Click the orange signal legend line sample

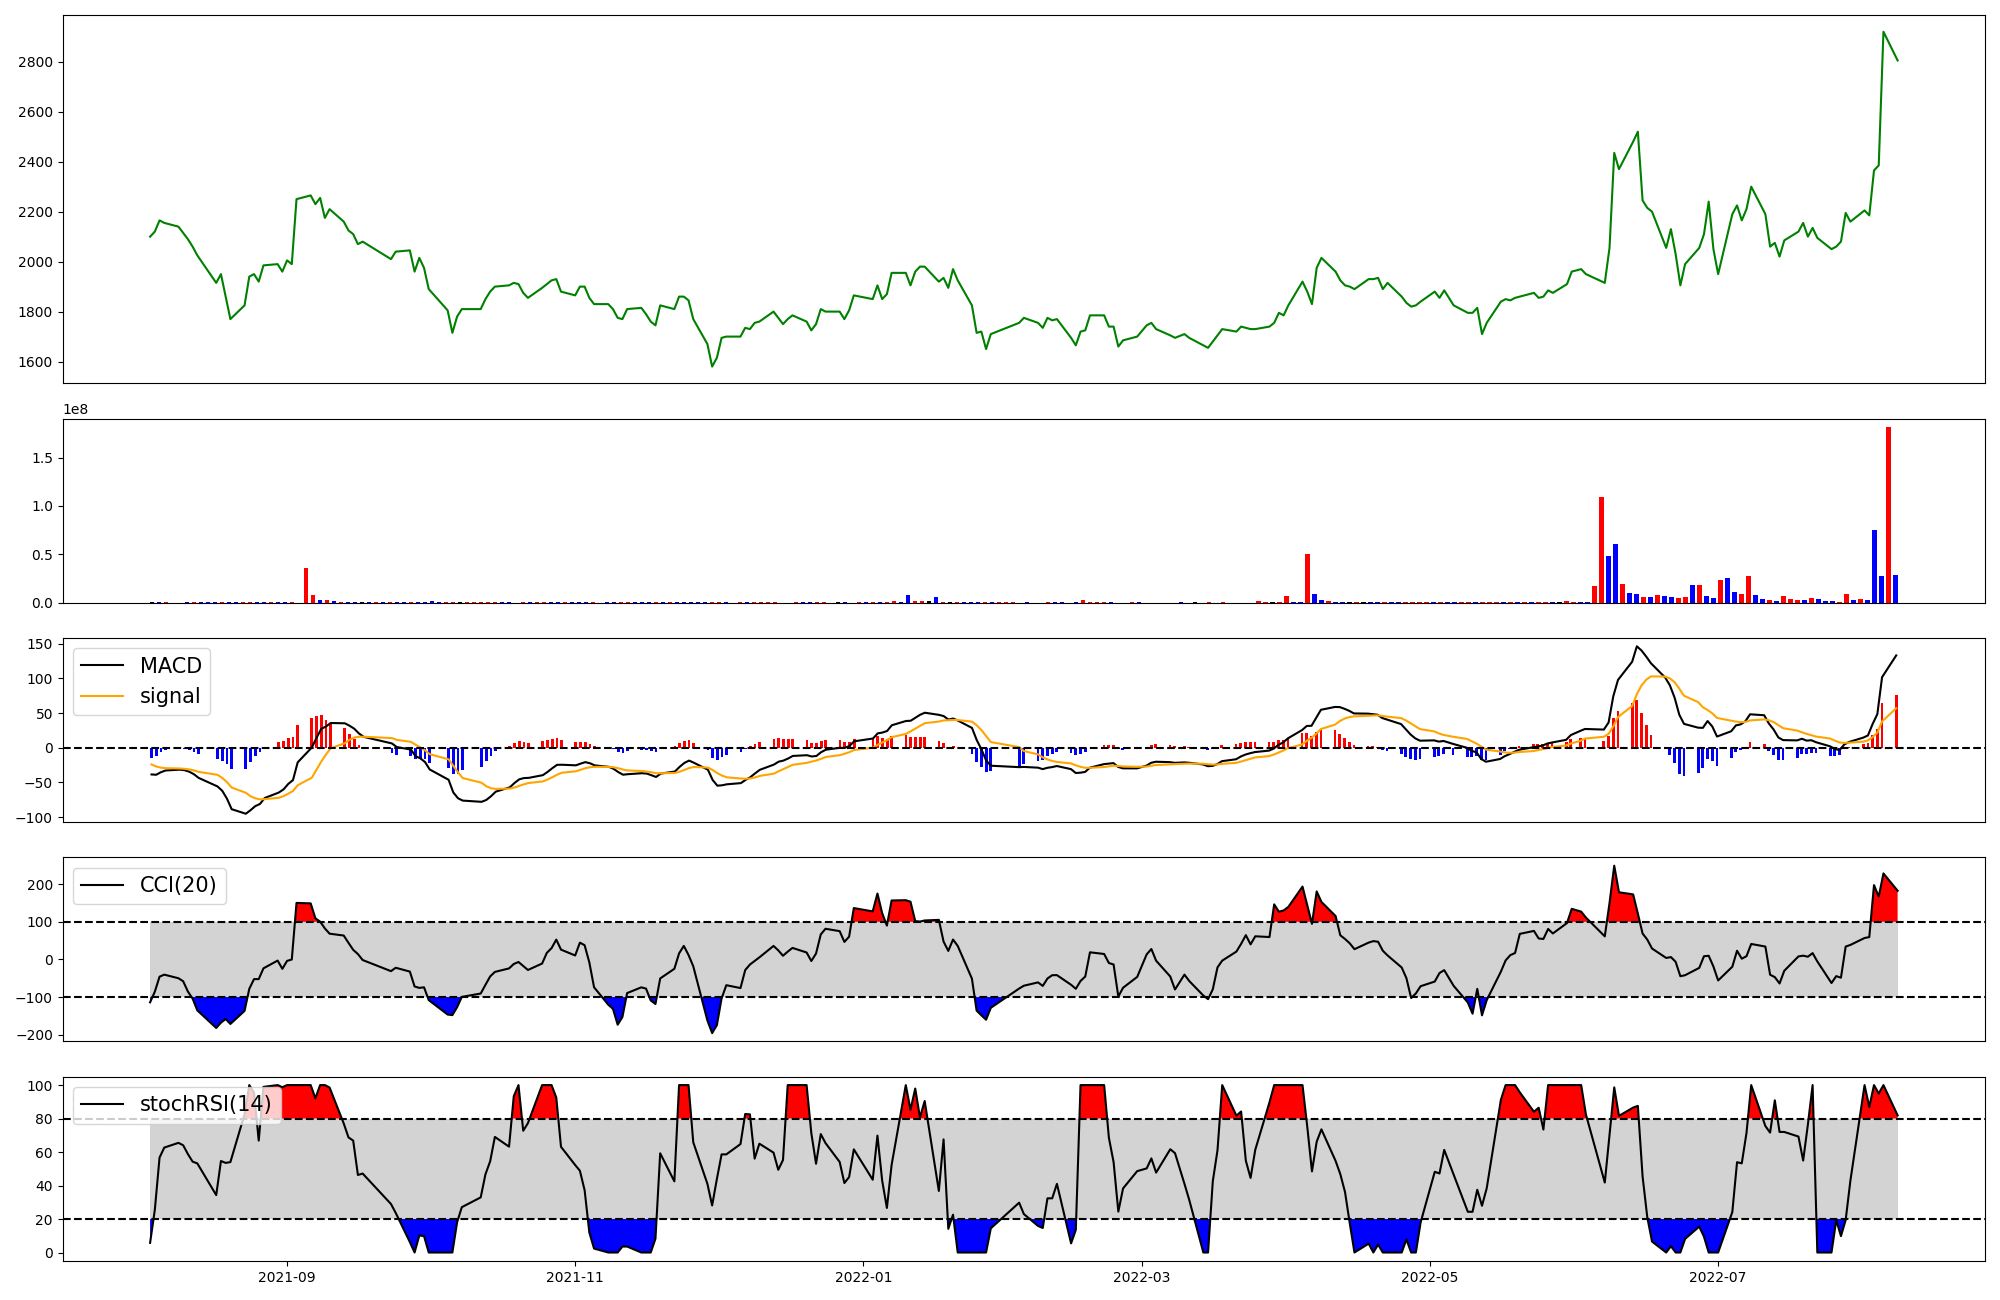pos(102,696)
